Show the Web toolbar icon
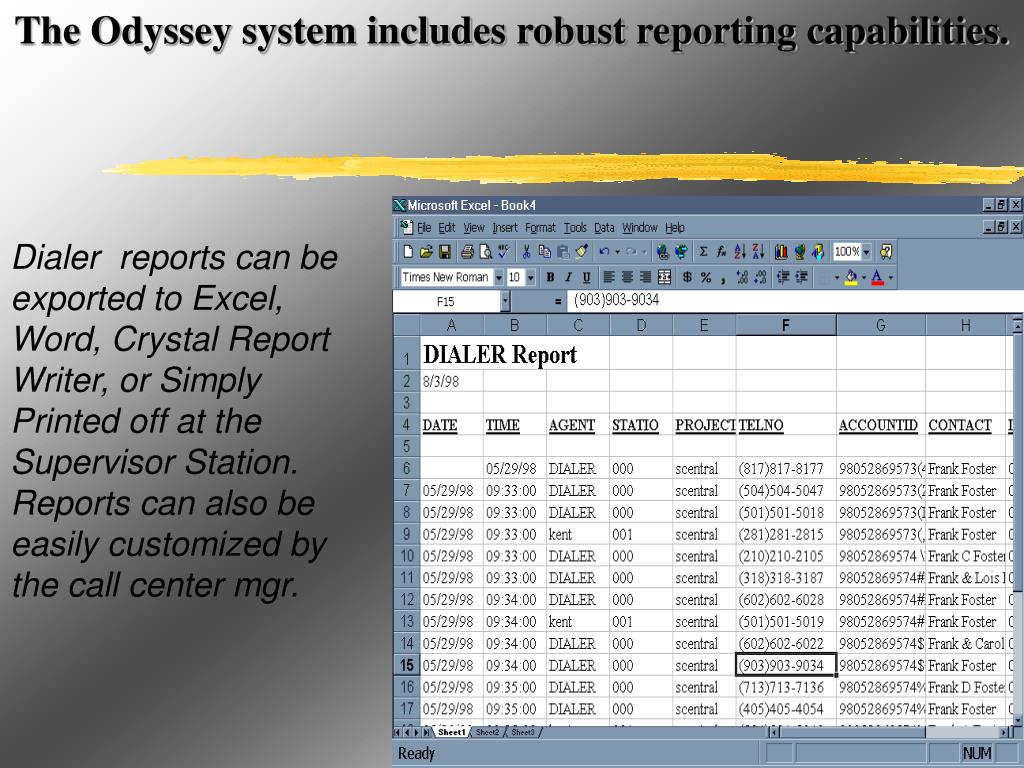Viewport: 1024px width, 768px height. [681, 251]
